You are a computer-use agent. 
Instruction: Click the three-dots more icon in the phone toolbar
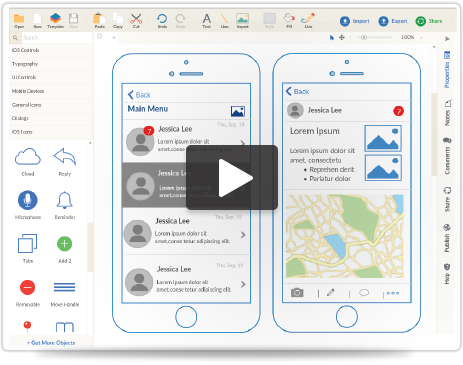pos(393,293)
